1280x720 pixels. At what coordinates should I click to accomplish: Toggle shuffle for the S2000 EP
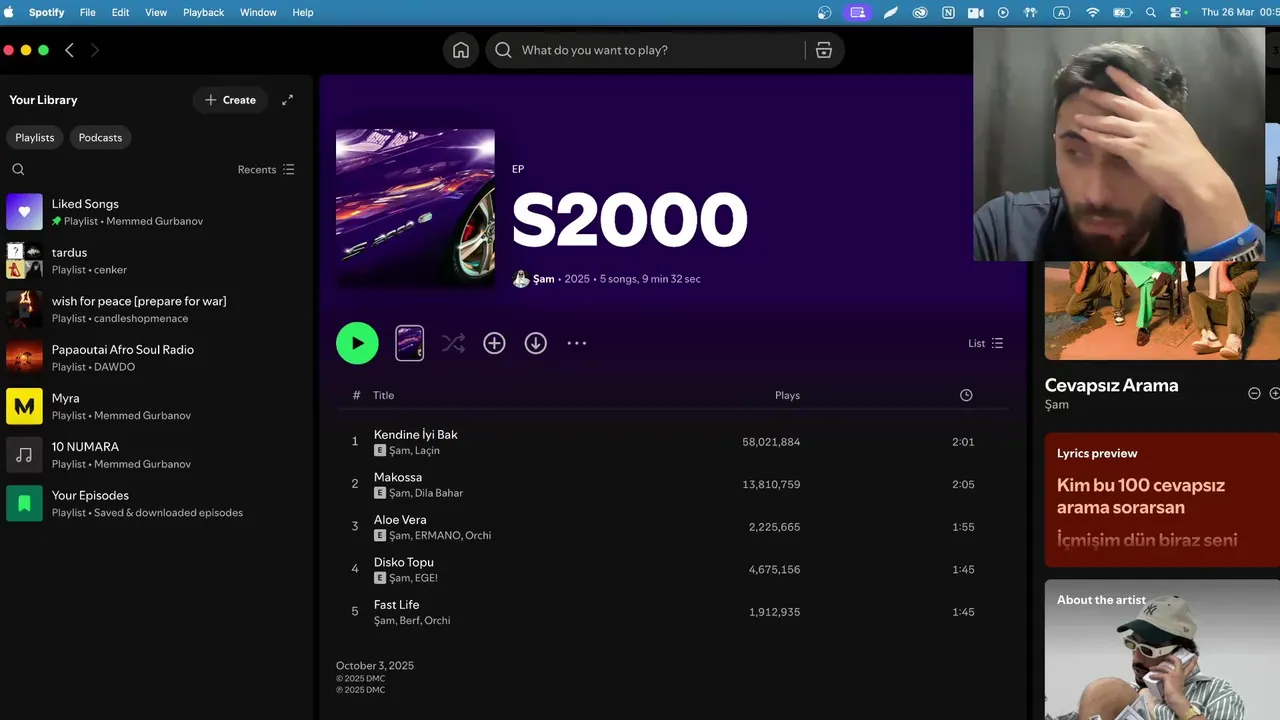tap(453, 343)
